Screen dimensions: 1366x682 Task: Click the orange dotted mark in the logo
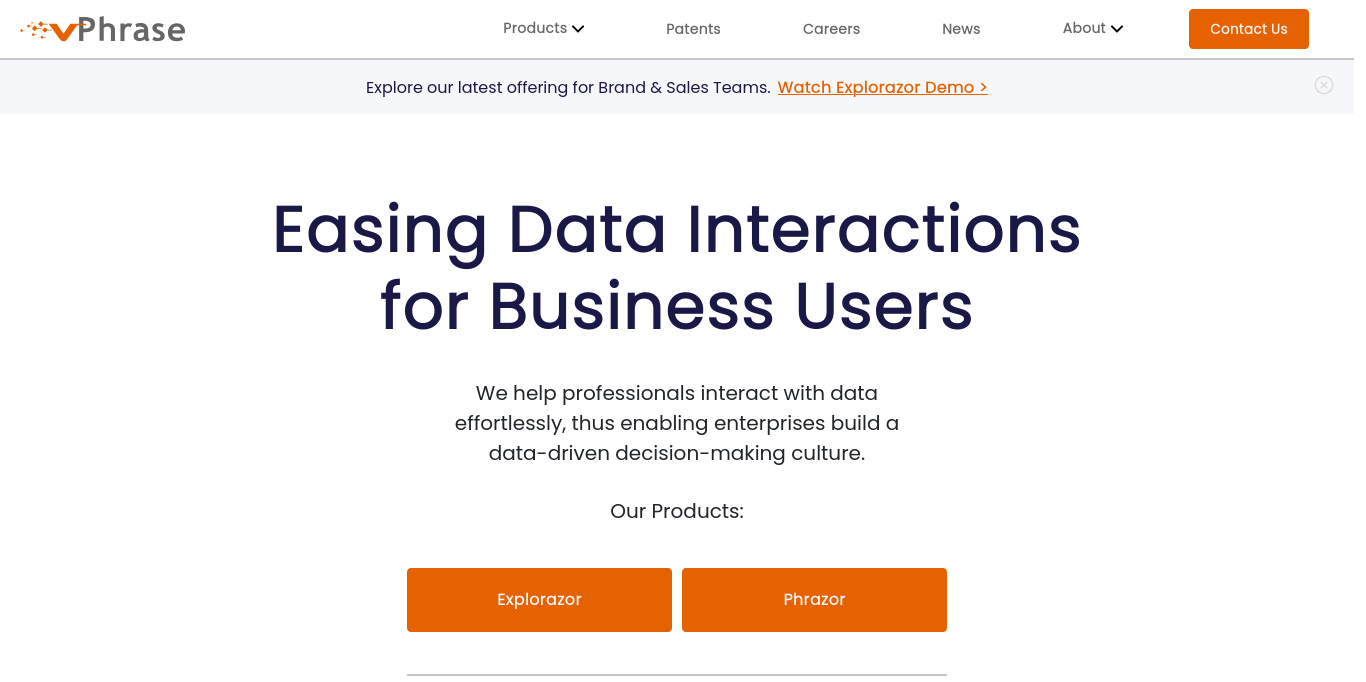[x=40, y=30]
